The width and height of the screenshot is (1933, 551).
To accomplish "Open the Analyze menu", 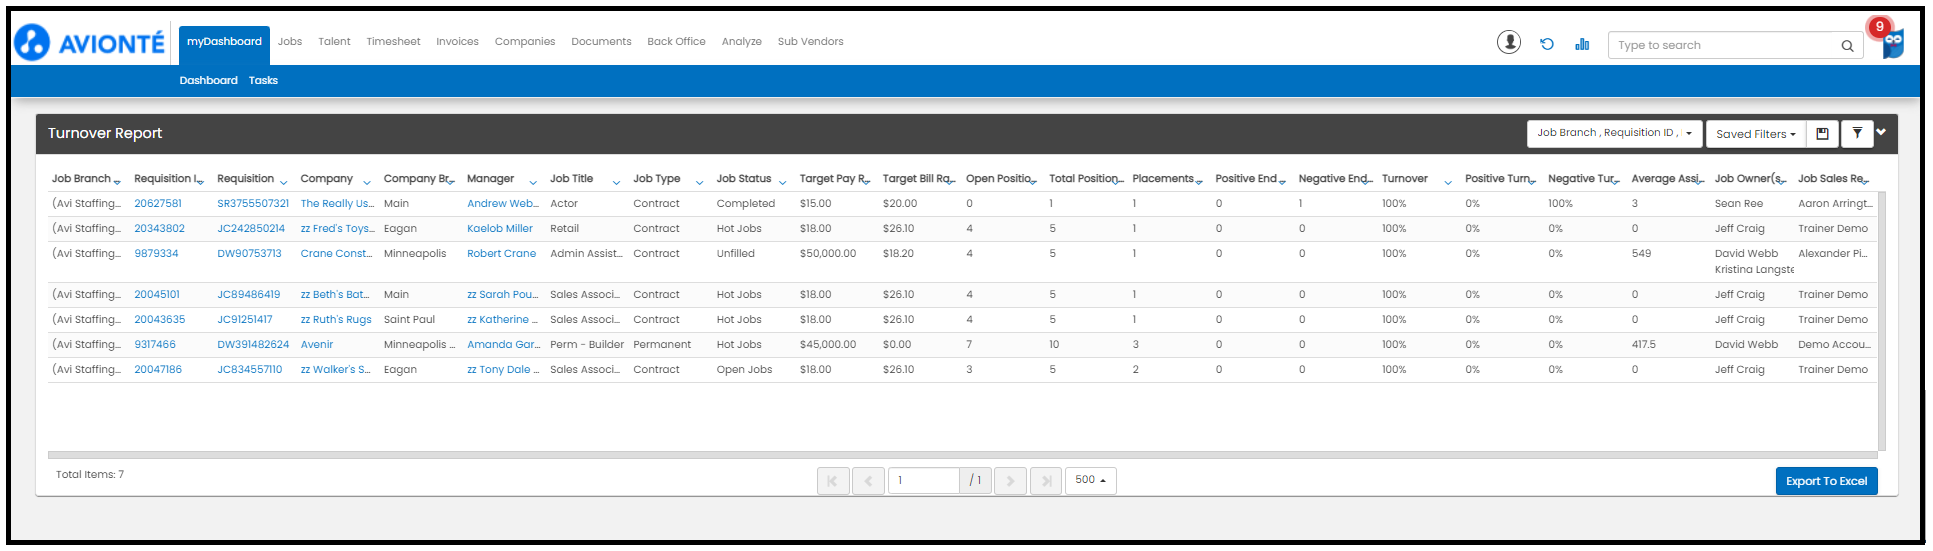I will point(742,42).
